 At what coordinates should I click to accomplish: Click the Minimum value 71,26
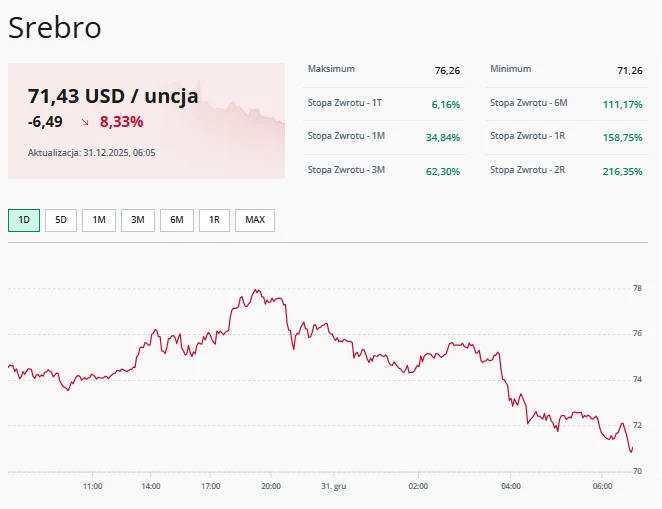click(630, 71)
